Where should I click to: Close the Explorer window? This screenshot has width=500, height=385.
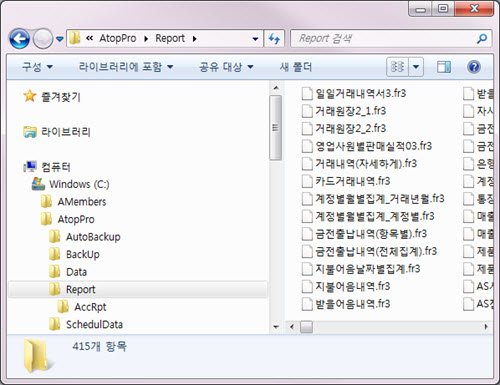pos(474,9)
